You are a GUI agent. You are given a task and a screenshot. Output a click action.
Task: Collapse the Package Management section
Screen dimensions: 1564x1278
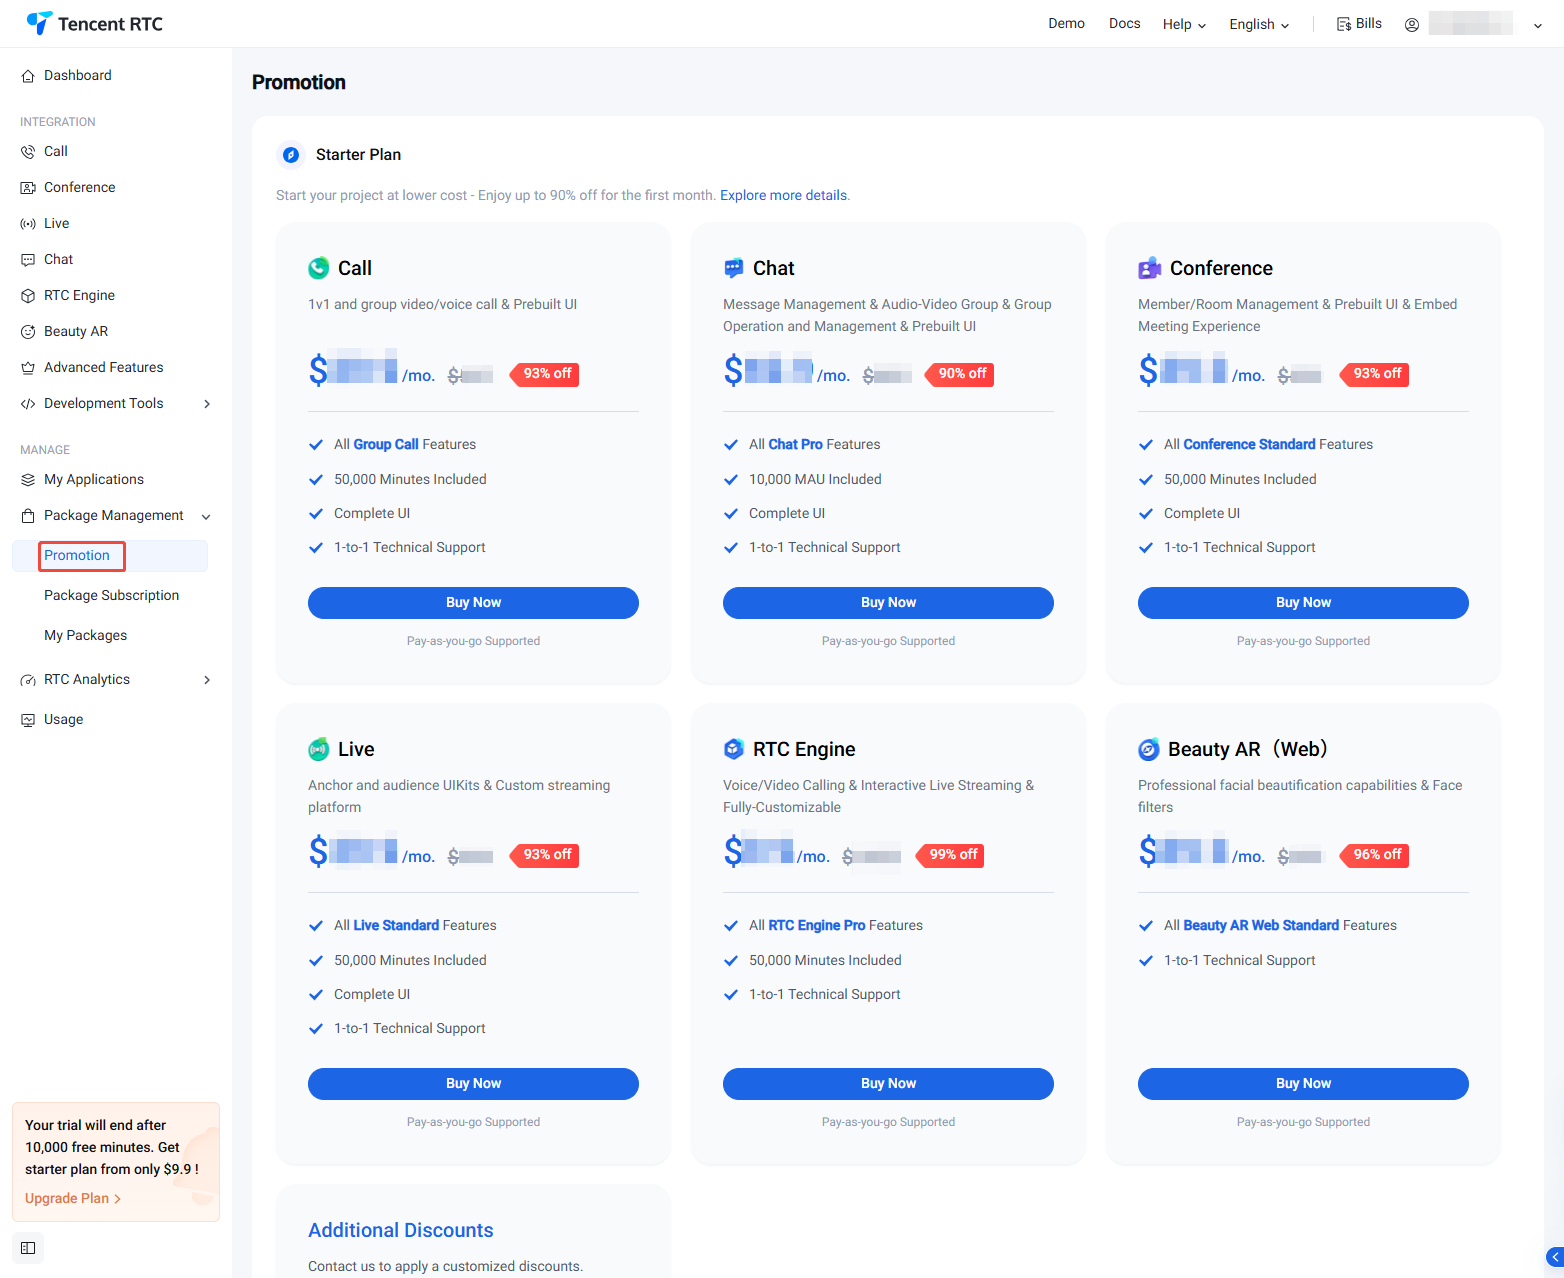(x=206, y=517)
